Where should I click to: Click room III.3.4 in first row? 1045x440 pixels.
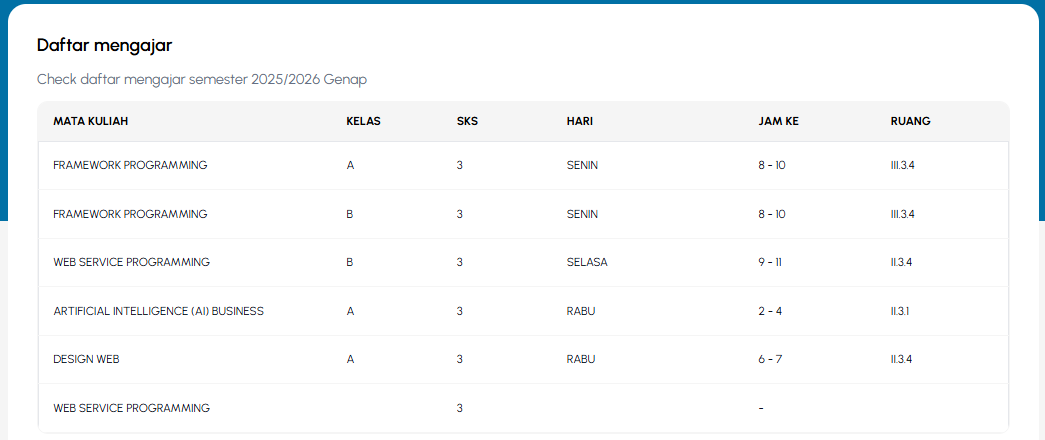pos(902,165)
